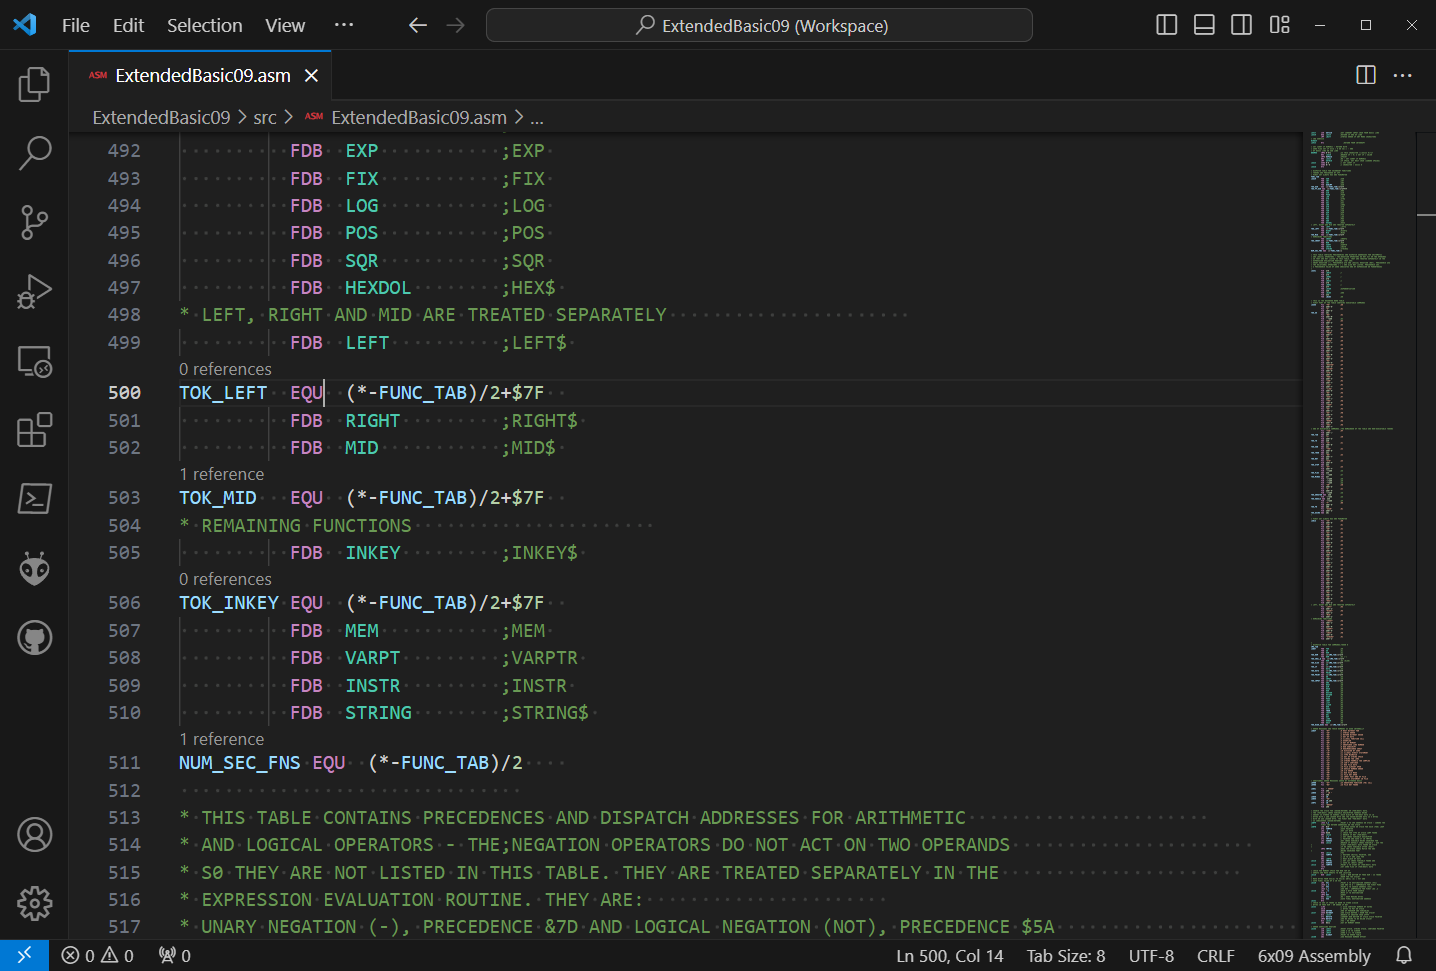Expand the breadcrumb symbol ellipsis

point(537,118)
